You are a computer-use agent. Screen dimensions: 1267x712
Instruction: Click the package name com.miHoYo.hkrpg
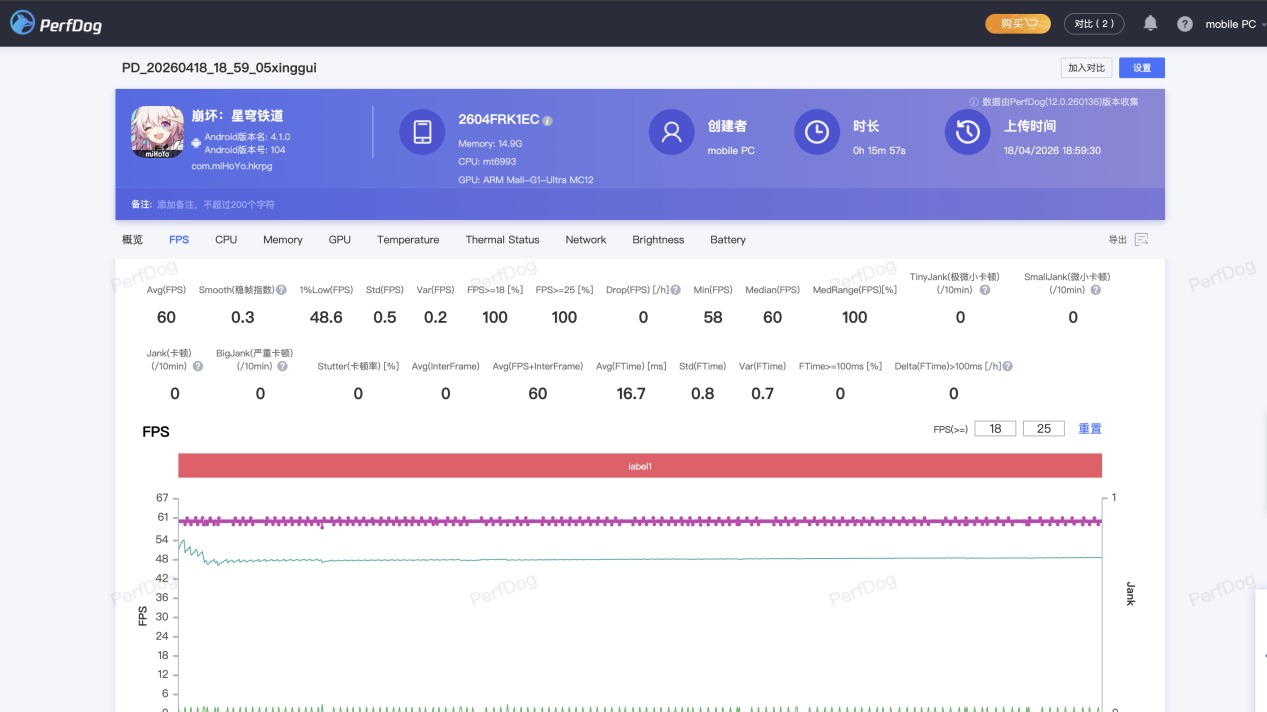[232, 166]
